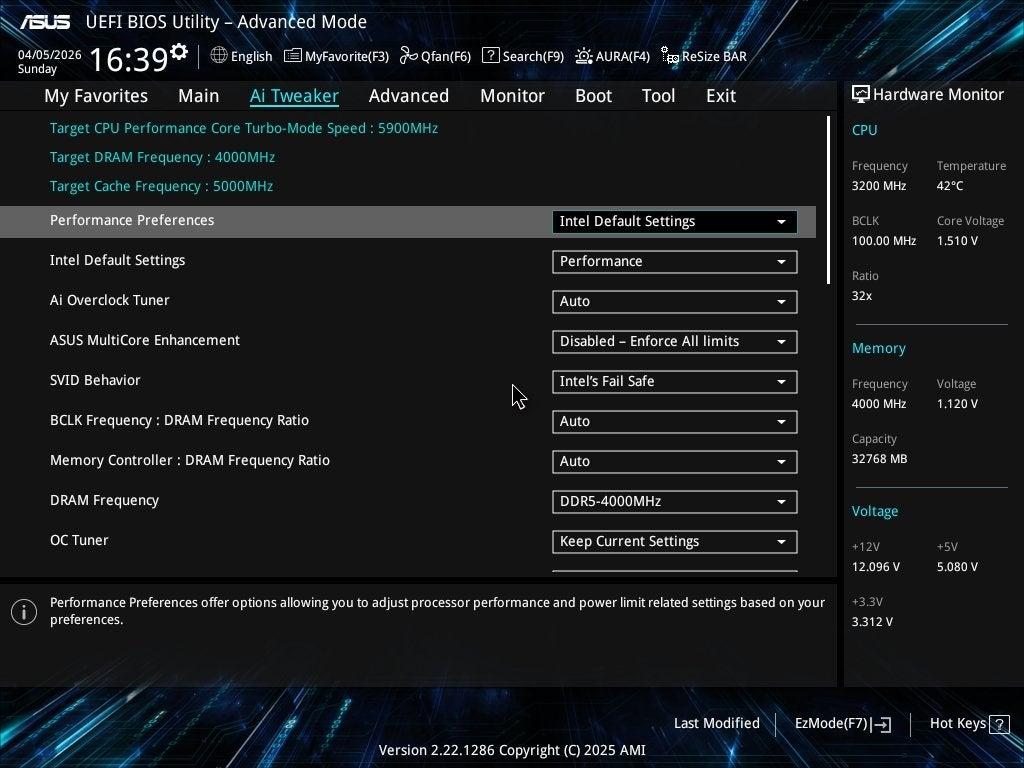Go to the Boot tab
The width and height of the screenshot is (1024, 768).
click(593, 96)
